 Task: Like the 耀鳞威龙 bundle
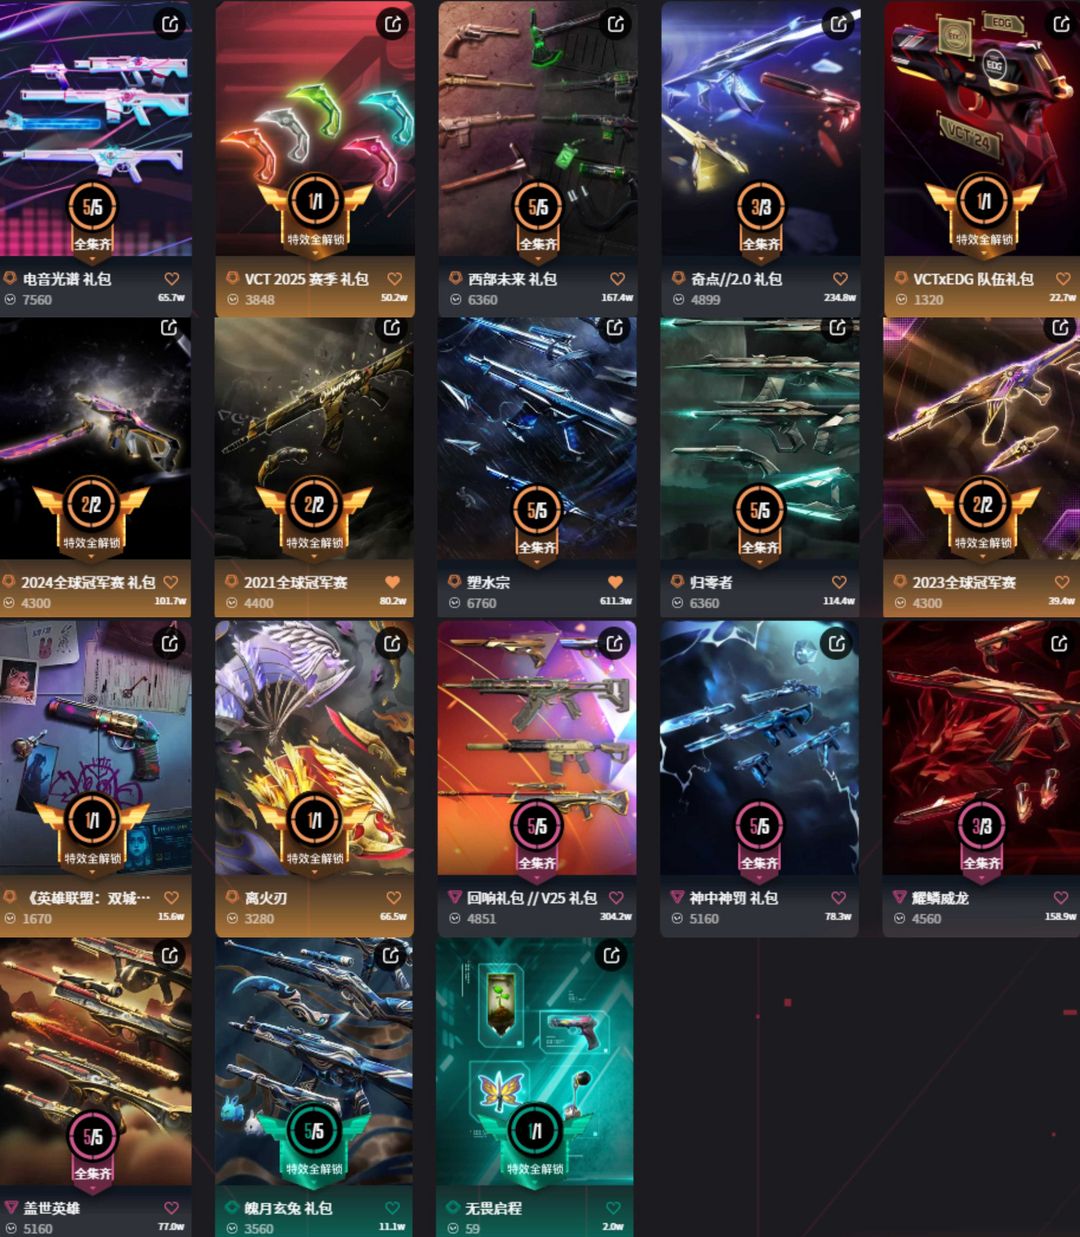click(x=1060, y=898)
